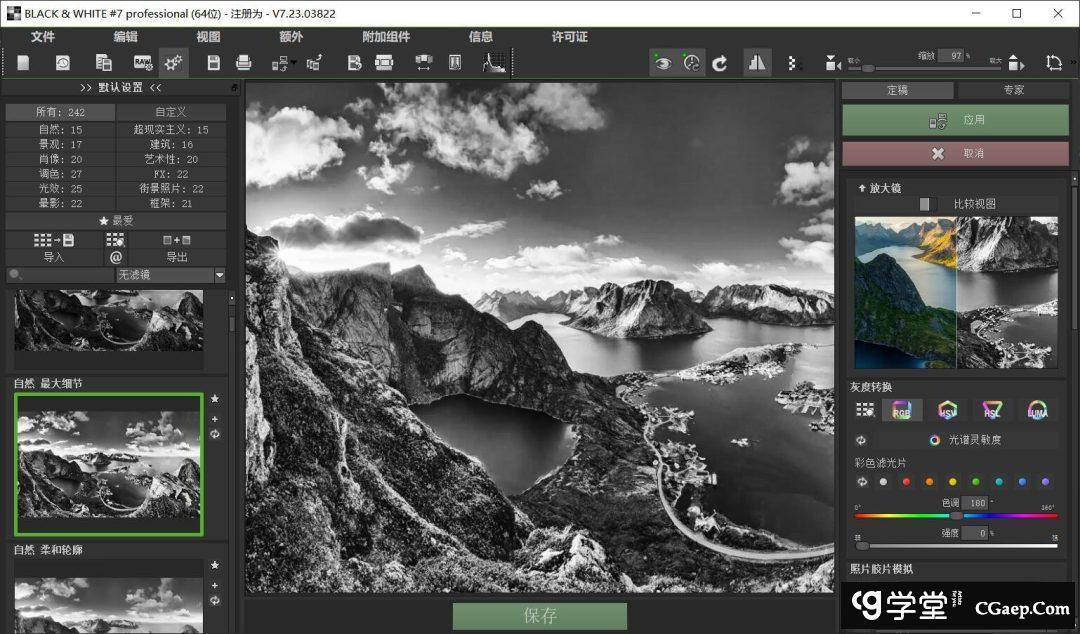The height and width of the screenshot is (634, 1080).
Task: Click the crop/rotate icon at toolbar right
Action: click(1053, 63)
